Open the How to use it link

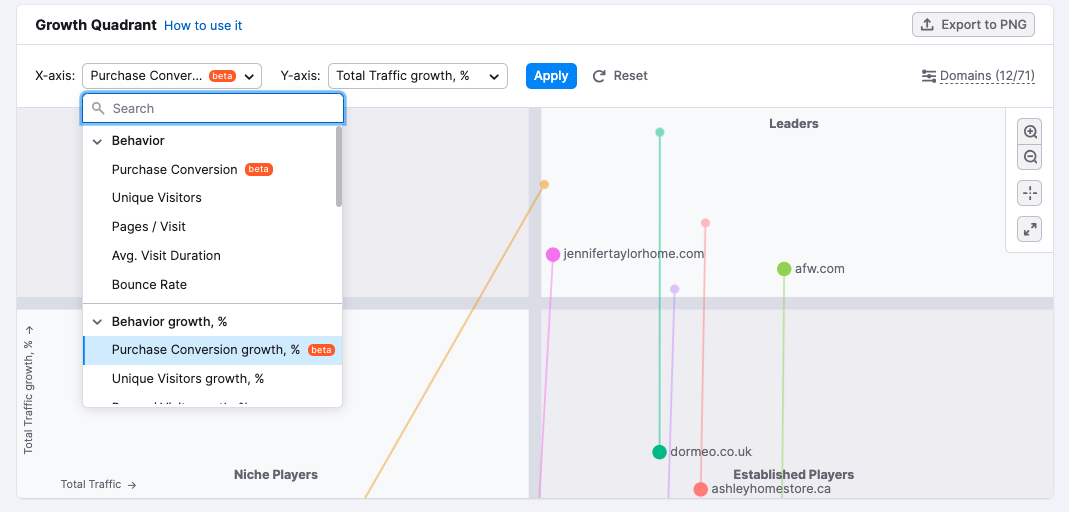(203, 25)
